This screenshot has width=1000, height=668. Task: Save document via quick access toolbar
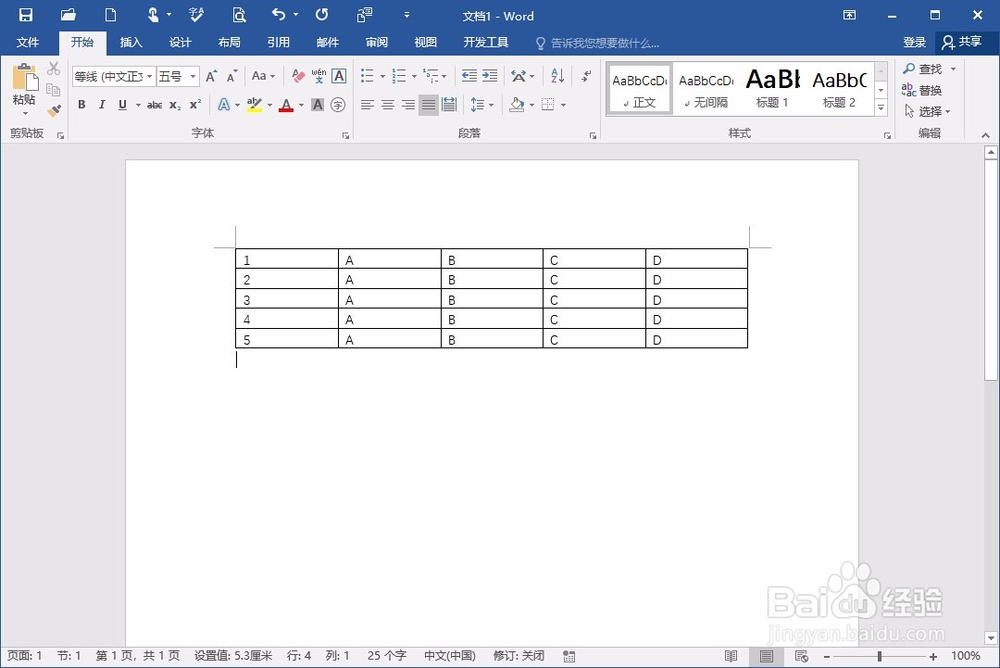[26, 15]
